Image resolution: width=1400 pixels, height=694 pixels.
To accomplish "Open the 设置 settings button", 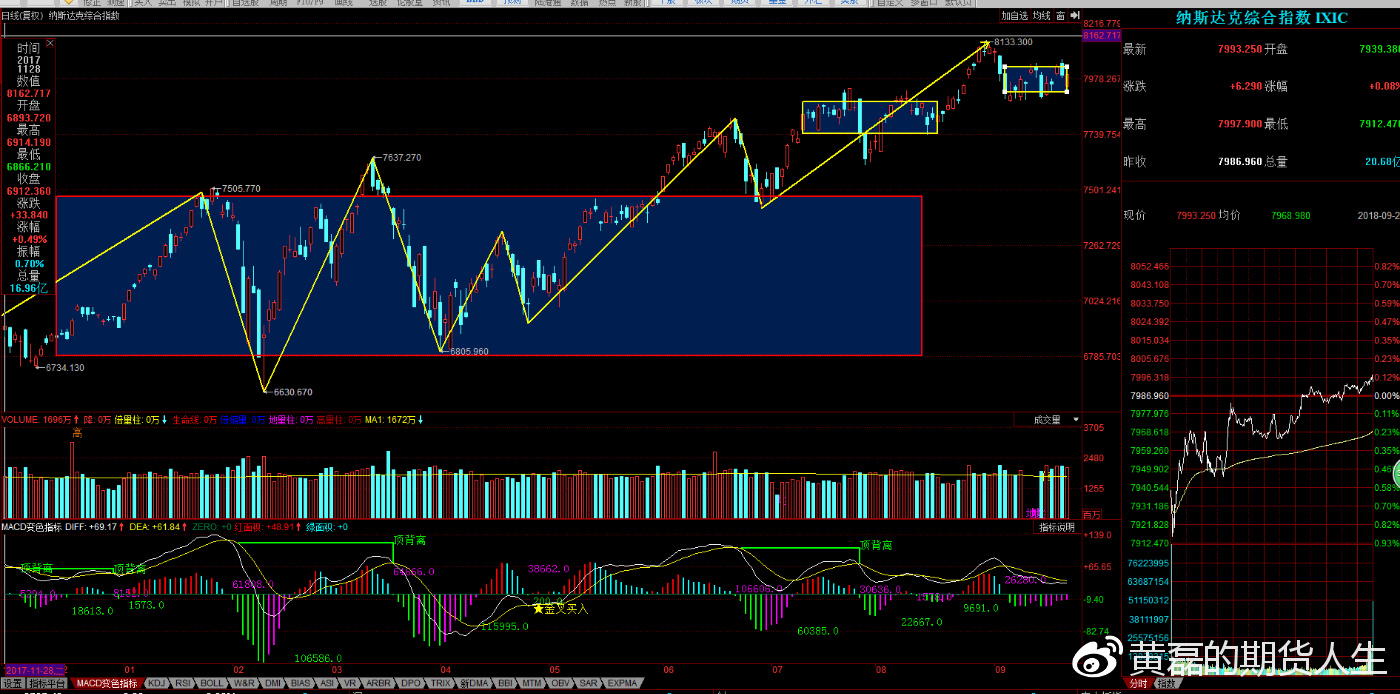I will click(x=12, y=684).
